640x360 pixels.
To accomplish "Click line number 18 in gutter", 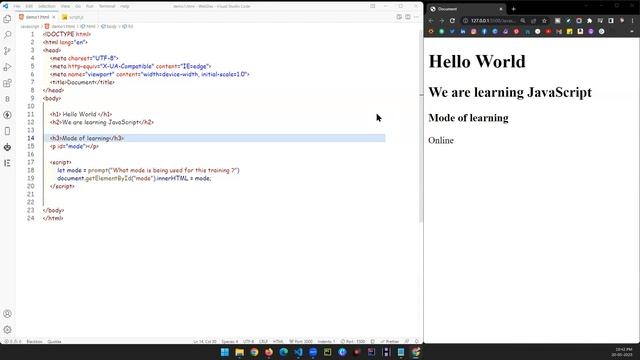I will pos(31,170).
